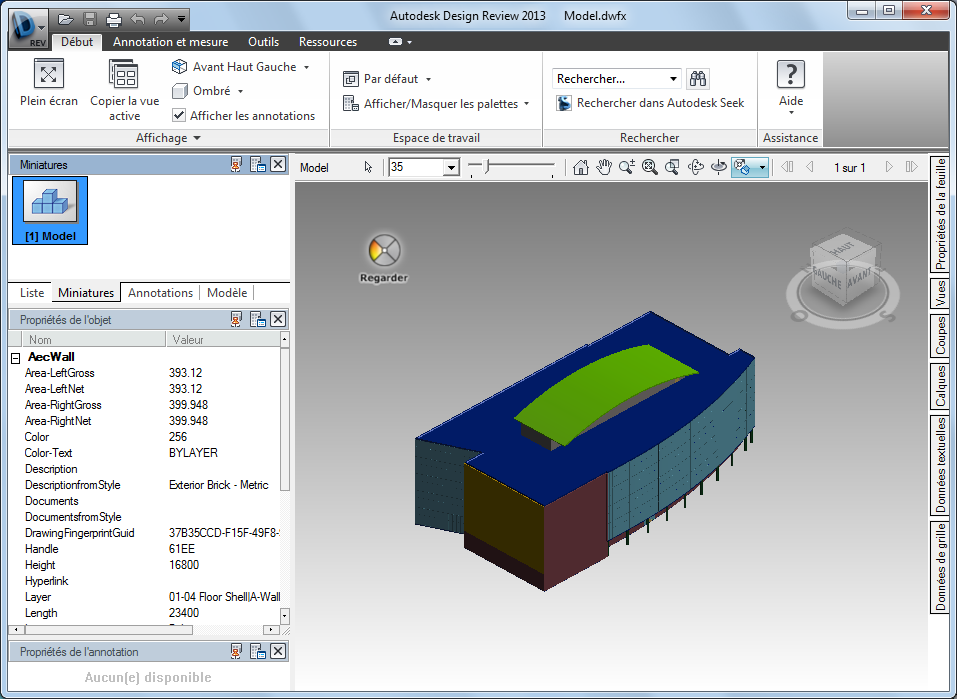957x699 pixels.
Task: Close the Propriétés de l'objet palette
Action: click(278, 319)
